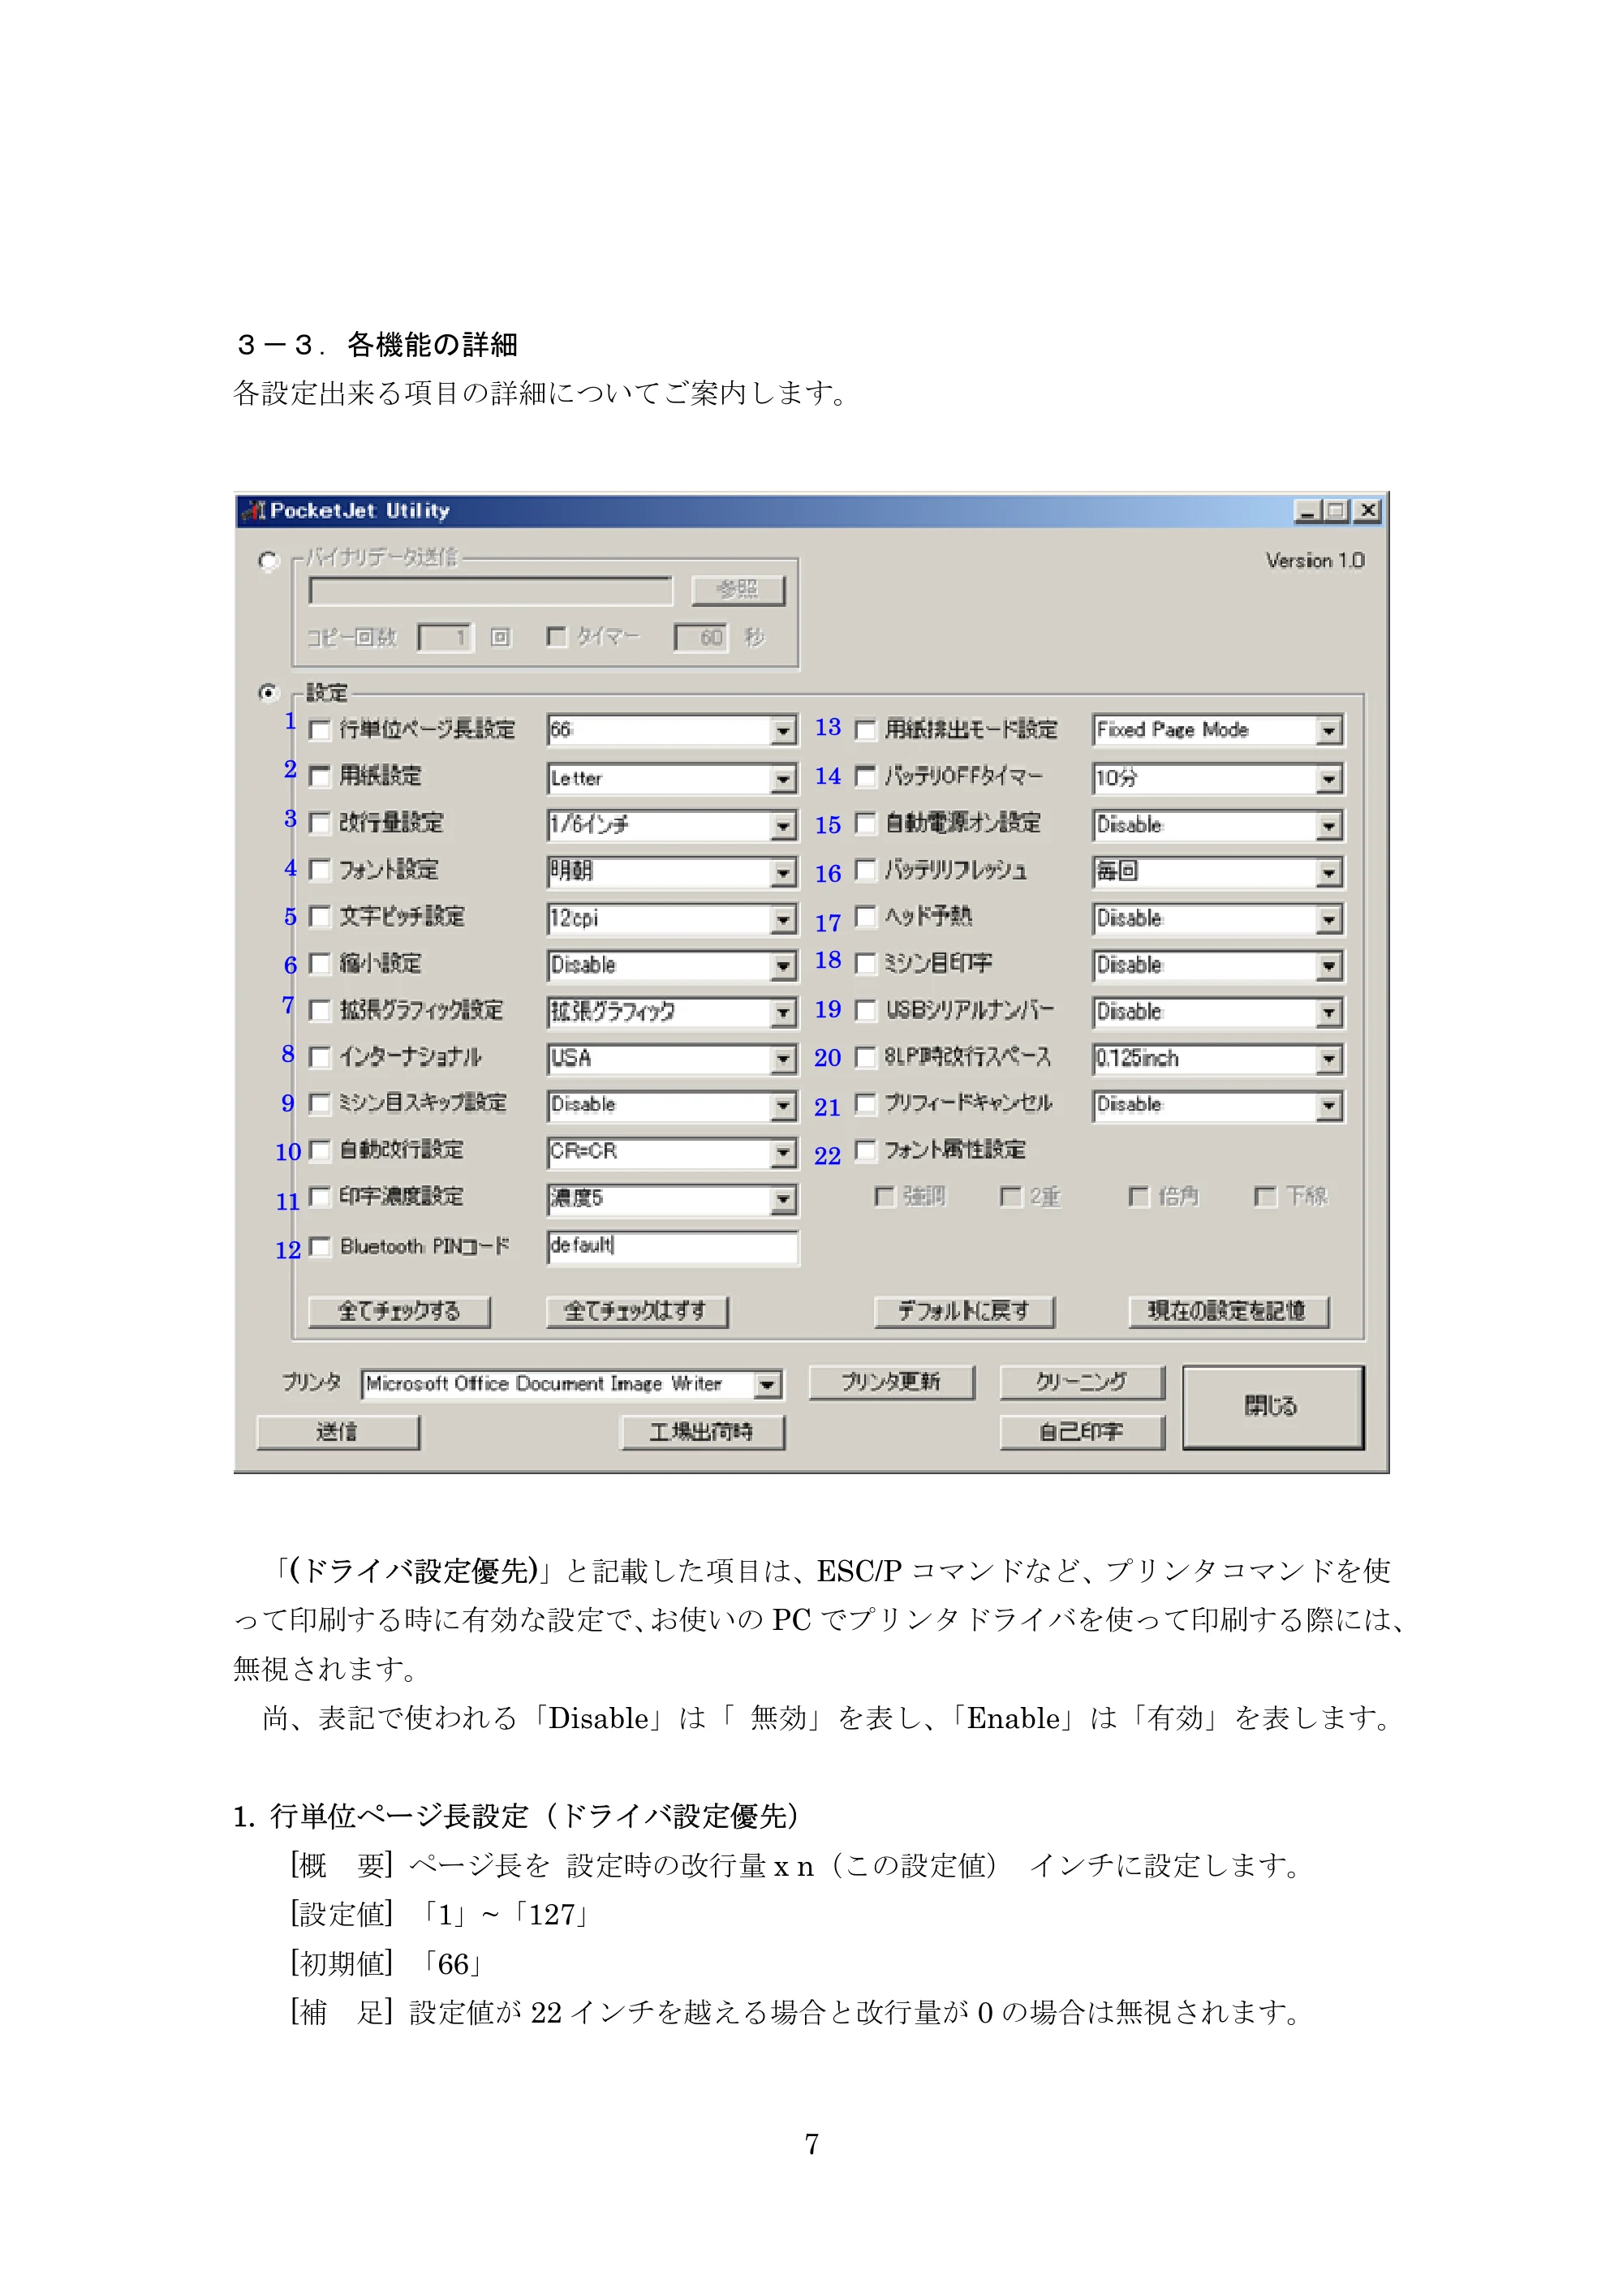Viewport: 1623px width, 2296px height.
Task: Tick the フォント設定 checkbox
Action: click(x=320, y=870)
